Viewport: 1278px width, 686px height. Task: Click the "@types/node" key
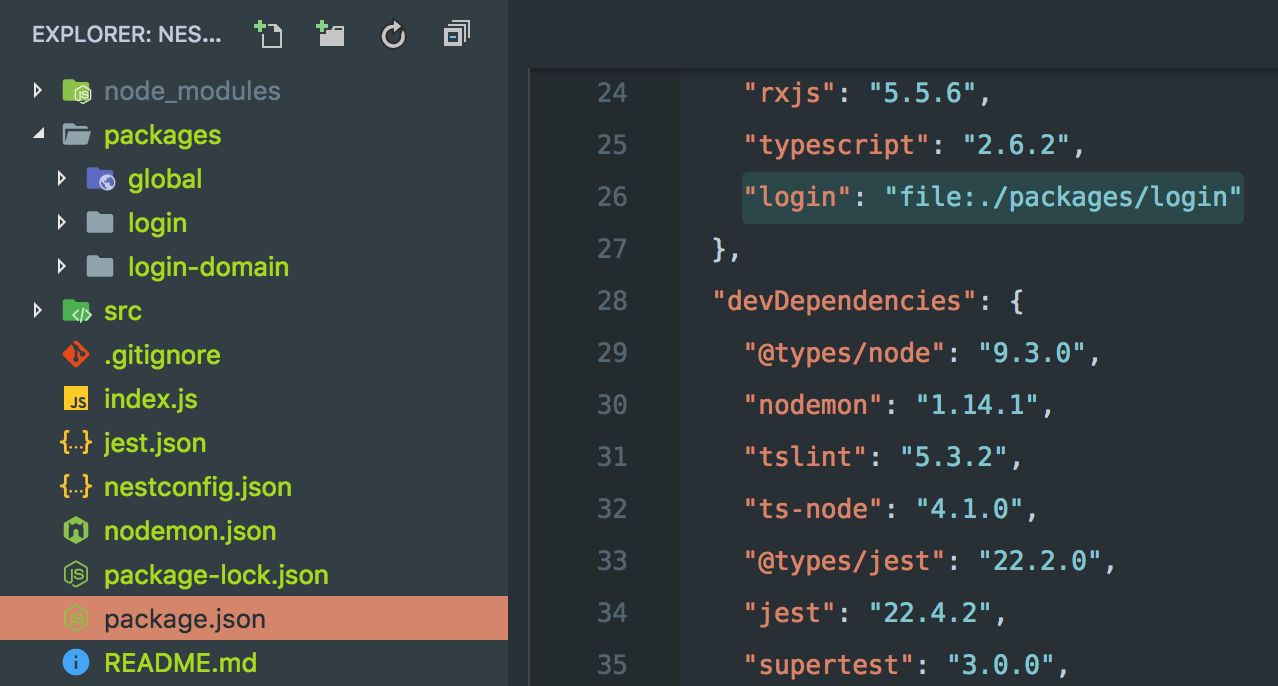tap(845, 353)
